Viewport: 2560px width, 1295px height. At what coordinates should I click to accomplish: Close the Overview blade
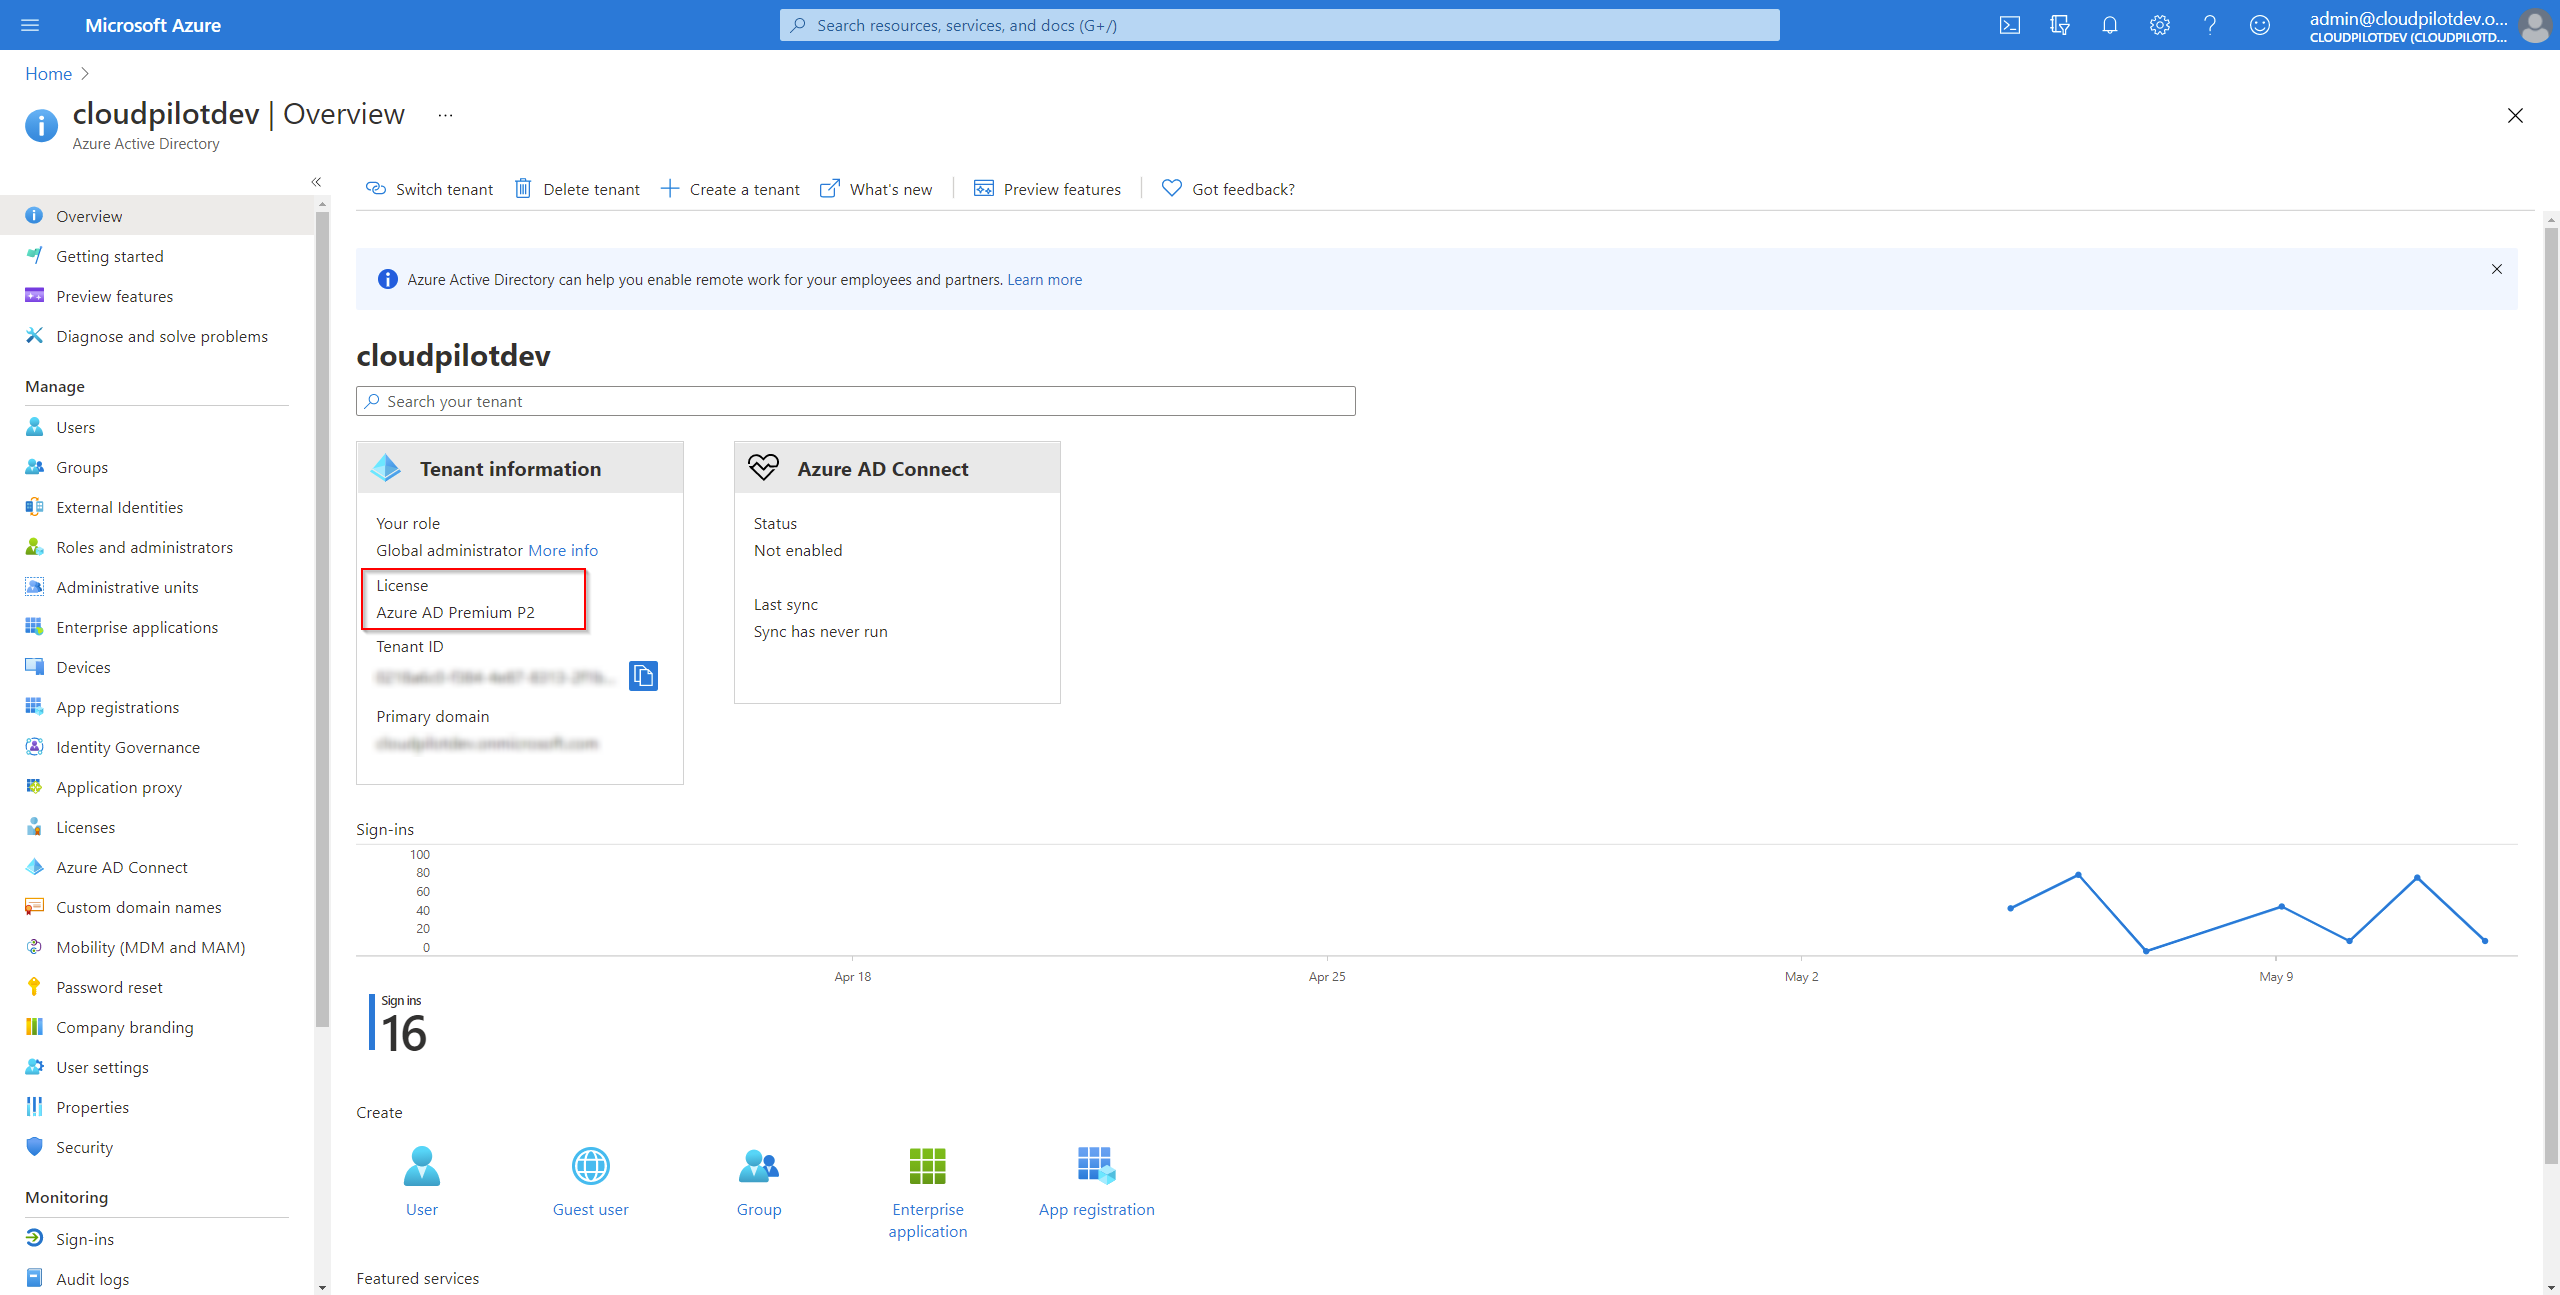coord(2515,116)
